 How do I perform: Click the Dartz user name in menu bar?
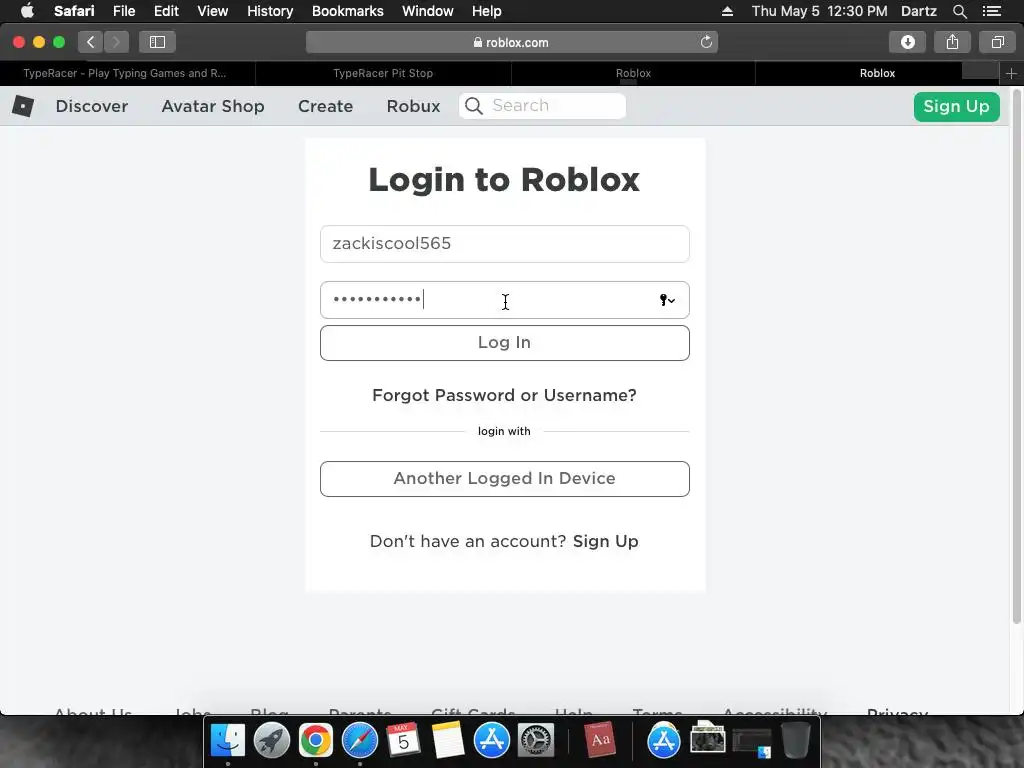pos(919,11)
